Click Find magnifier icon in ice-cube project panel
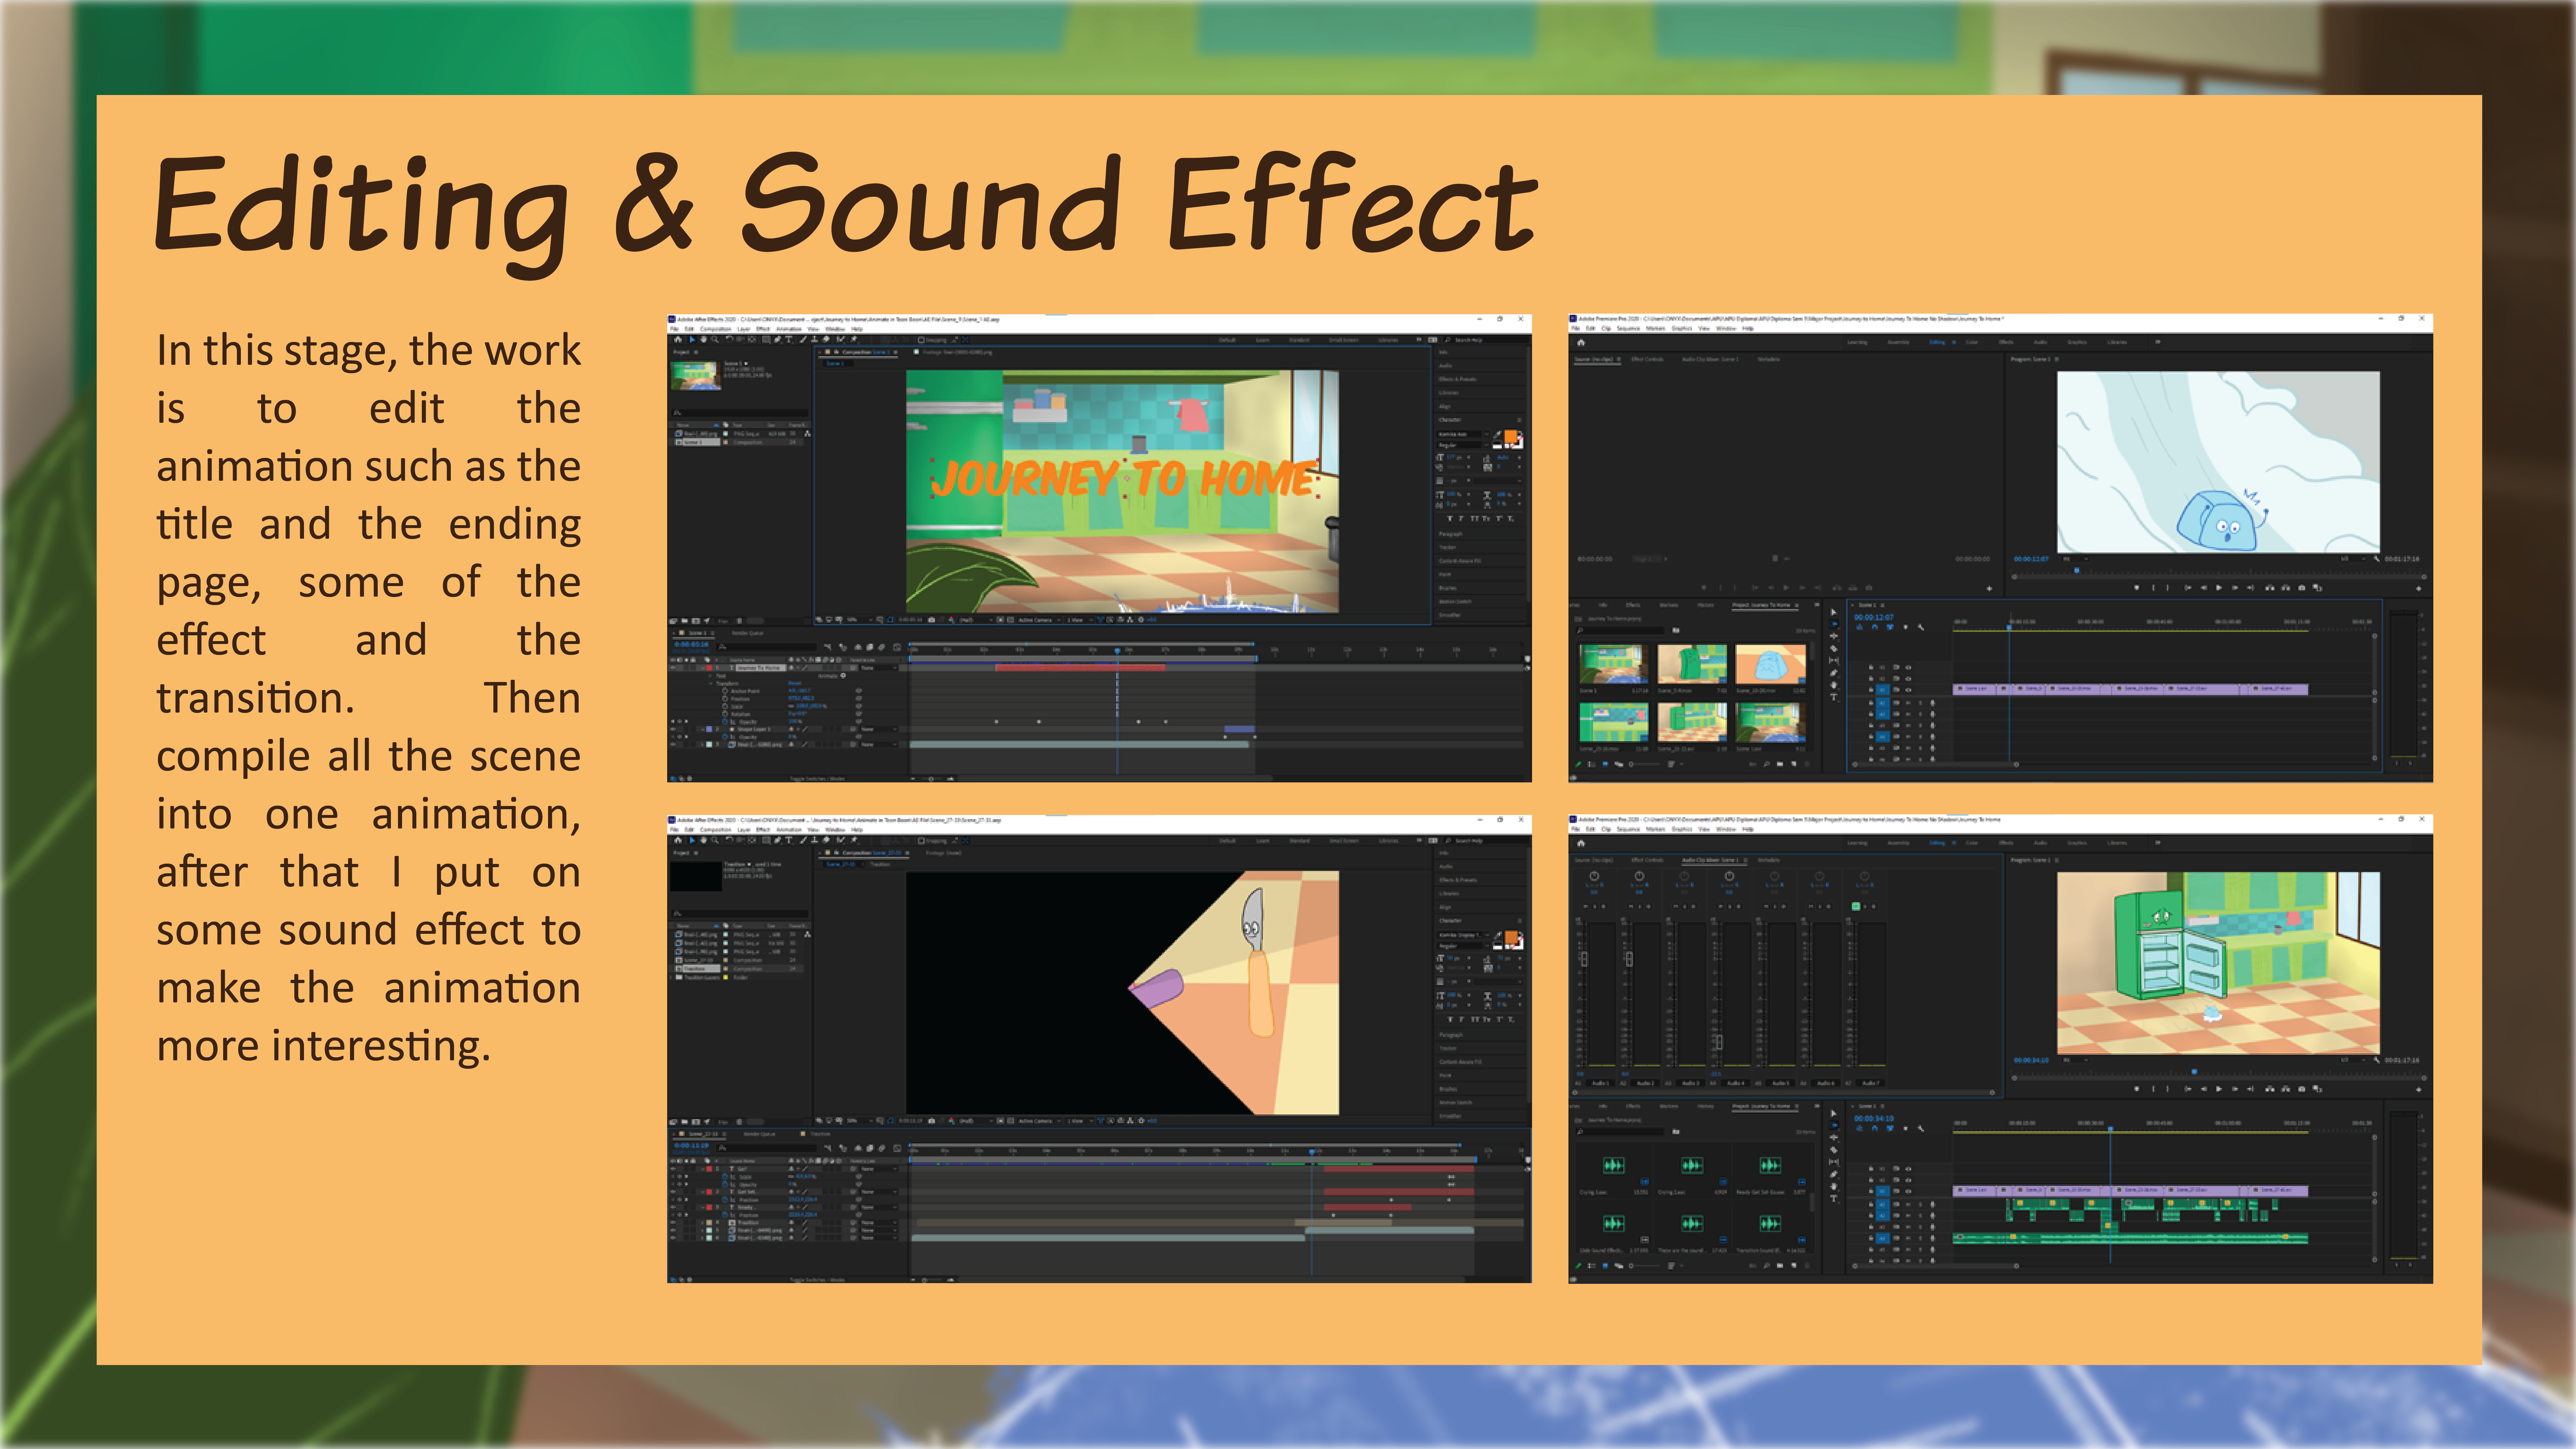 [x=1767, y=764]
